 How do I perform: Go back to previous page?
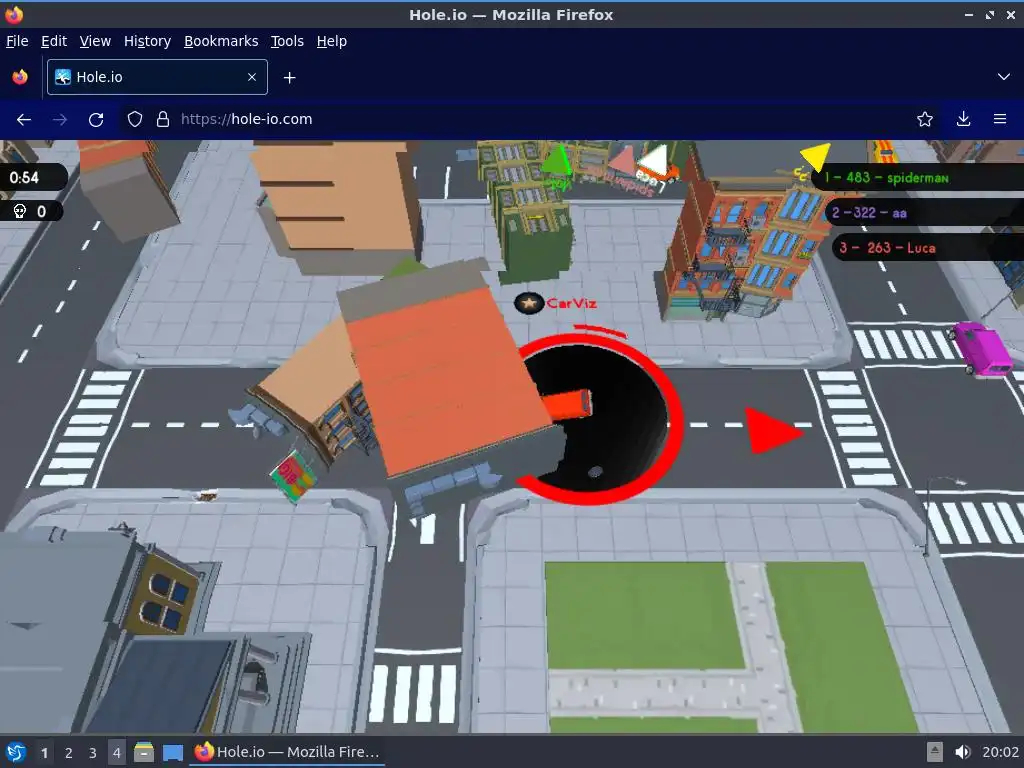24,120
